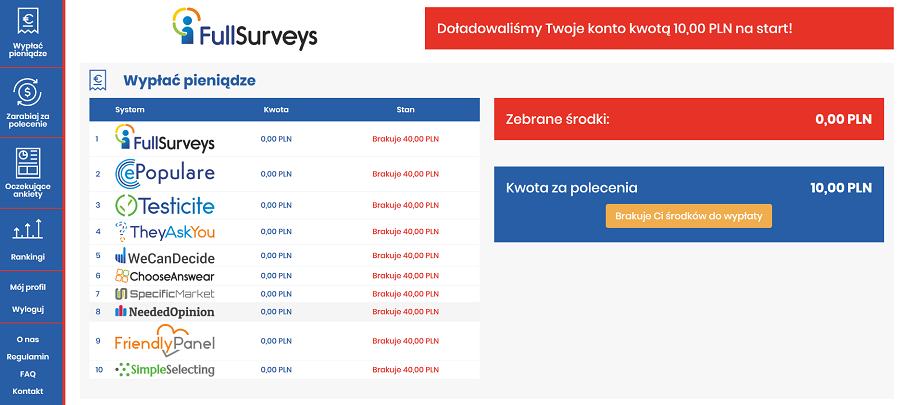Click Wyloguj to log out
This screenshot has width=900, height=405.
28,309
